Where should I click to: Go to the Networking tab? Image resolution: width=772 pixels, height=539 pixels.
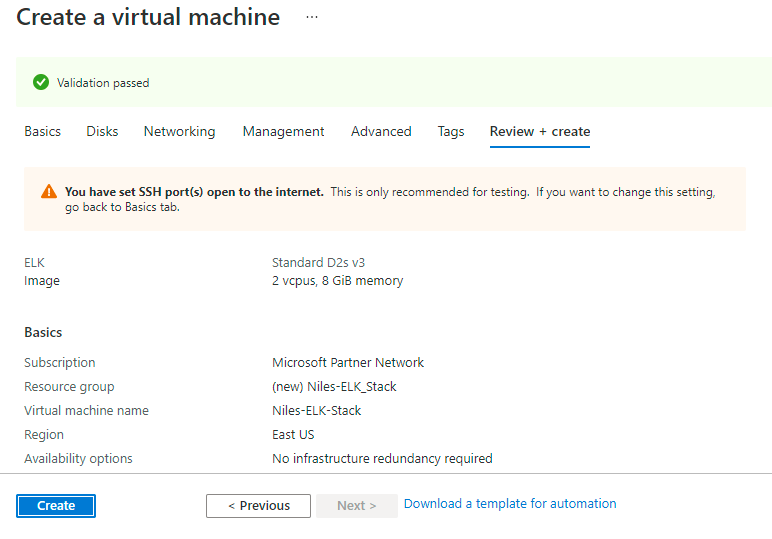pos(179,131)
